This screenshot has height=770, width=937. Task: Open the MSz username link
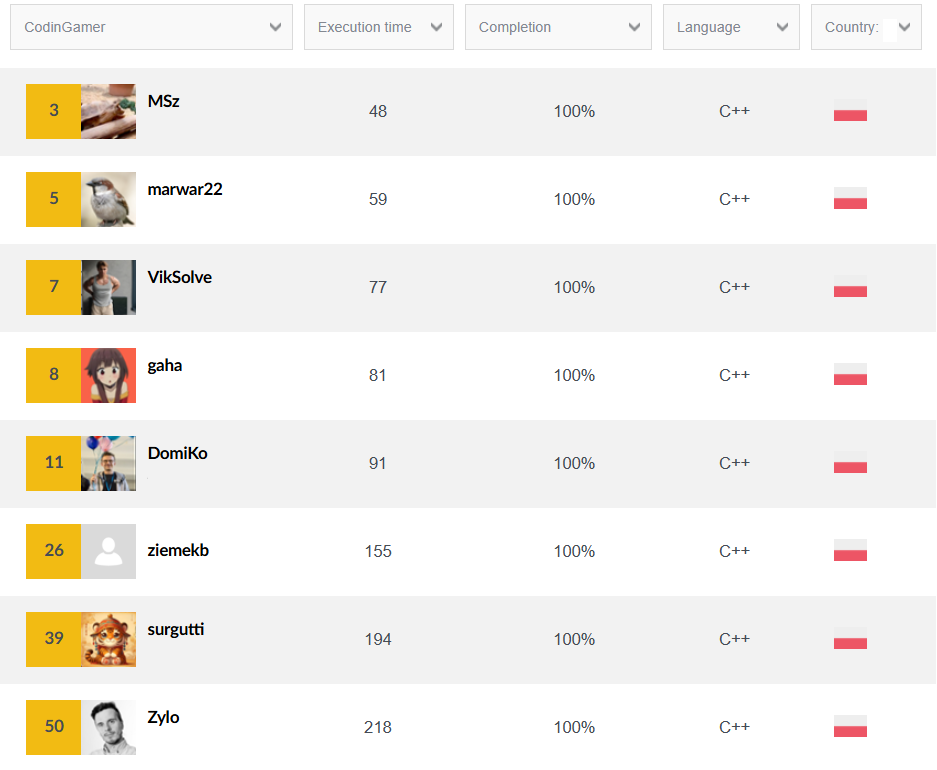163,101
